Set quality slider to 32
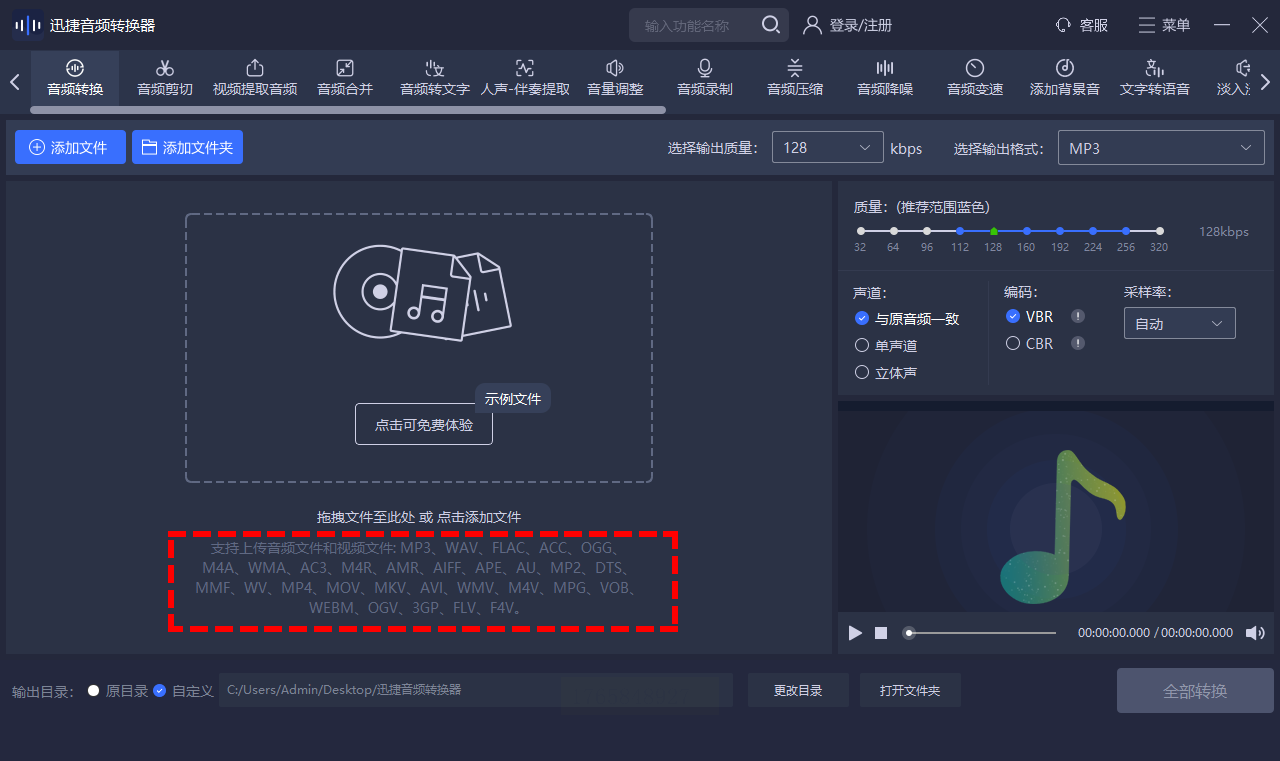This screenshot has width=1280, height=761. pos(861,231)
